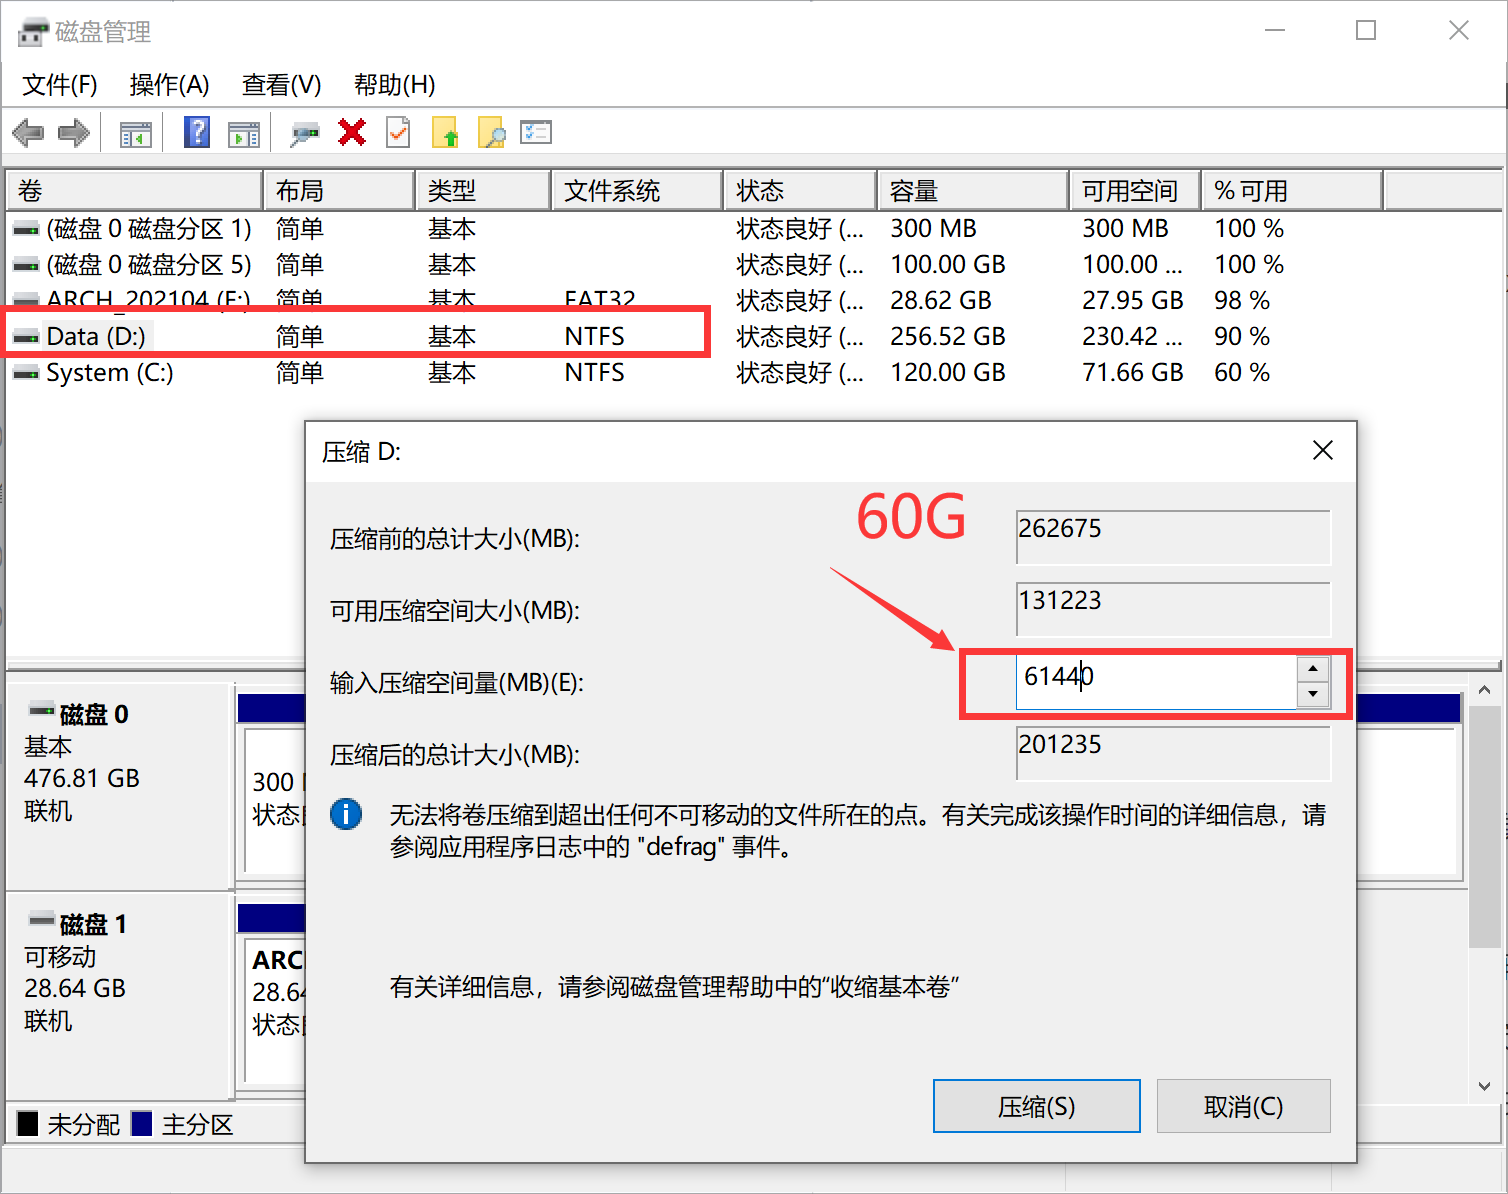Select the (磁盘 0 磁盘分区 1) volume row
The image size is (1508, 1194).
pyautogui.click(x=755, y=229)
